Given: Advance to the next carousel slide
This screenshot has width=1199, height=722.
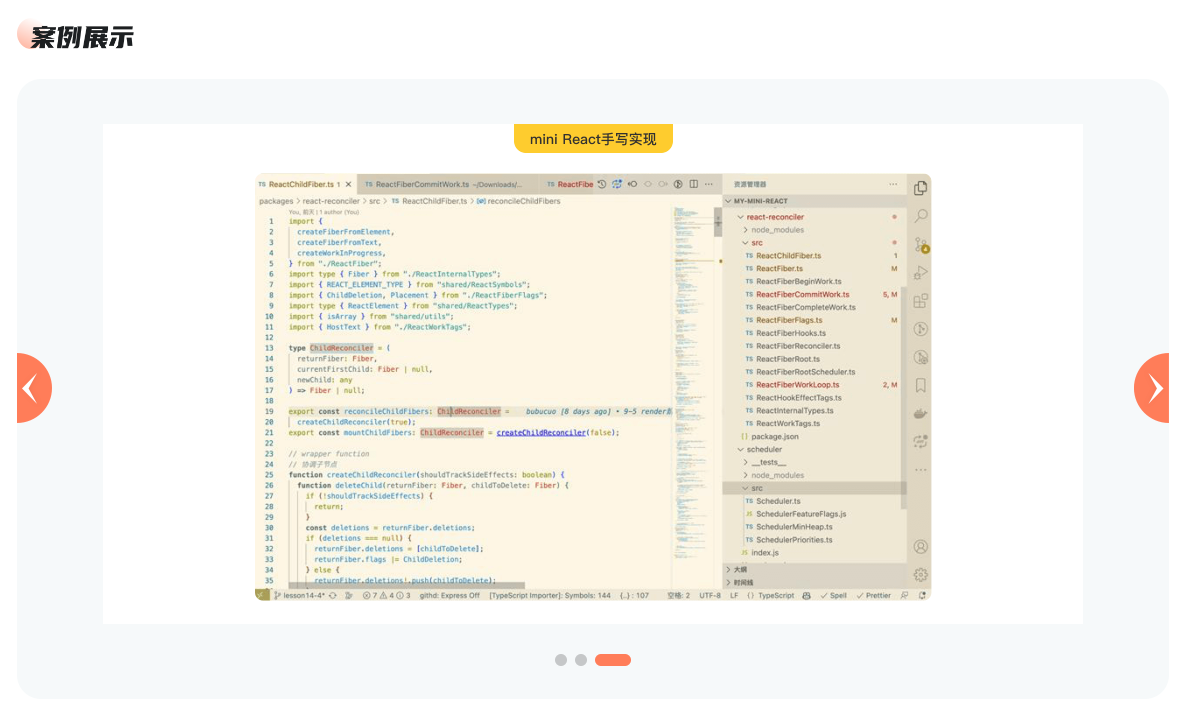Looking at the screenshot, I should tap(1152, 388).
